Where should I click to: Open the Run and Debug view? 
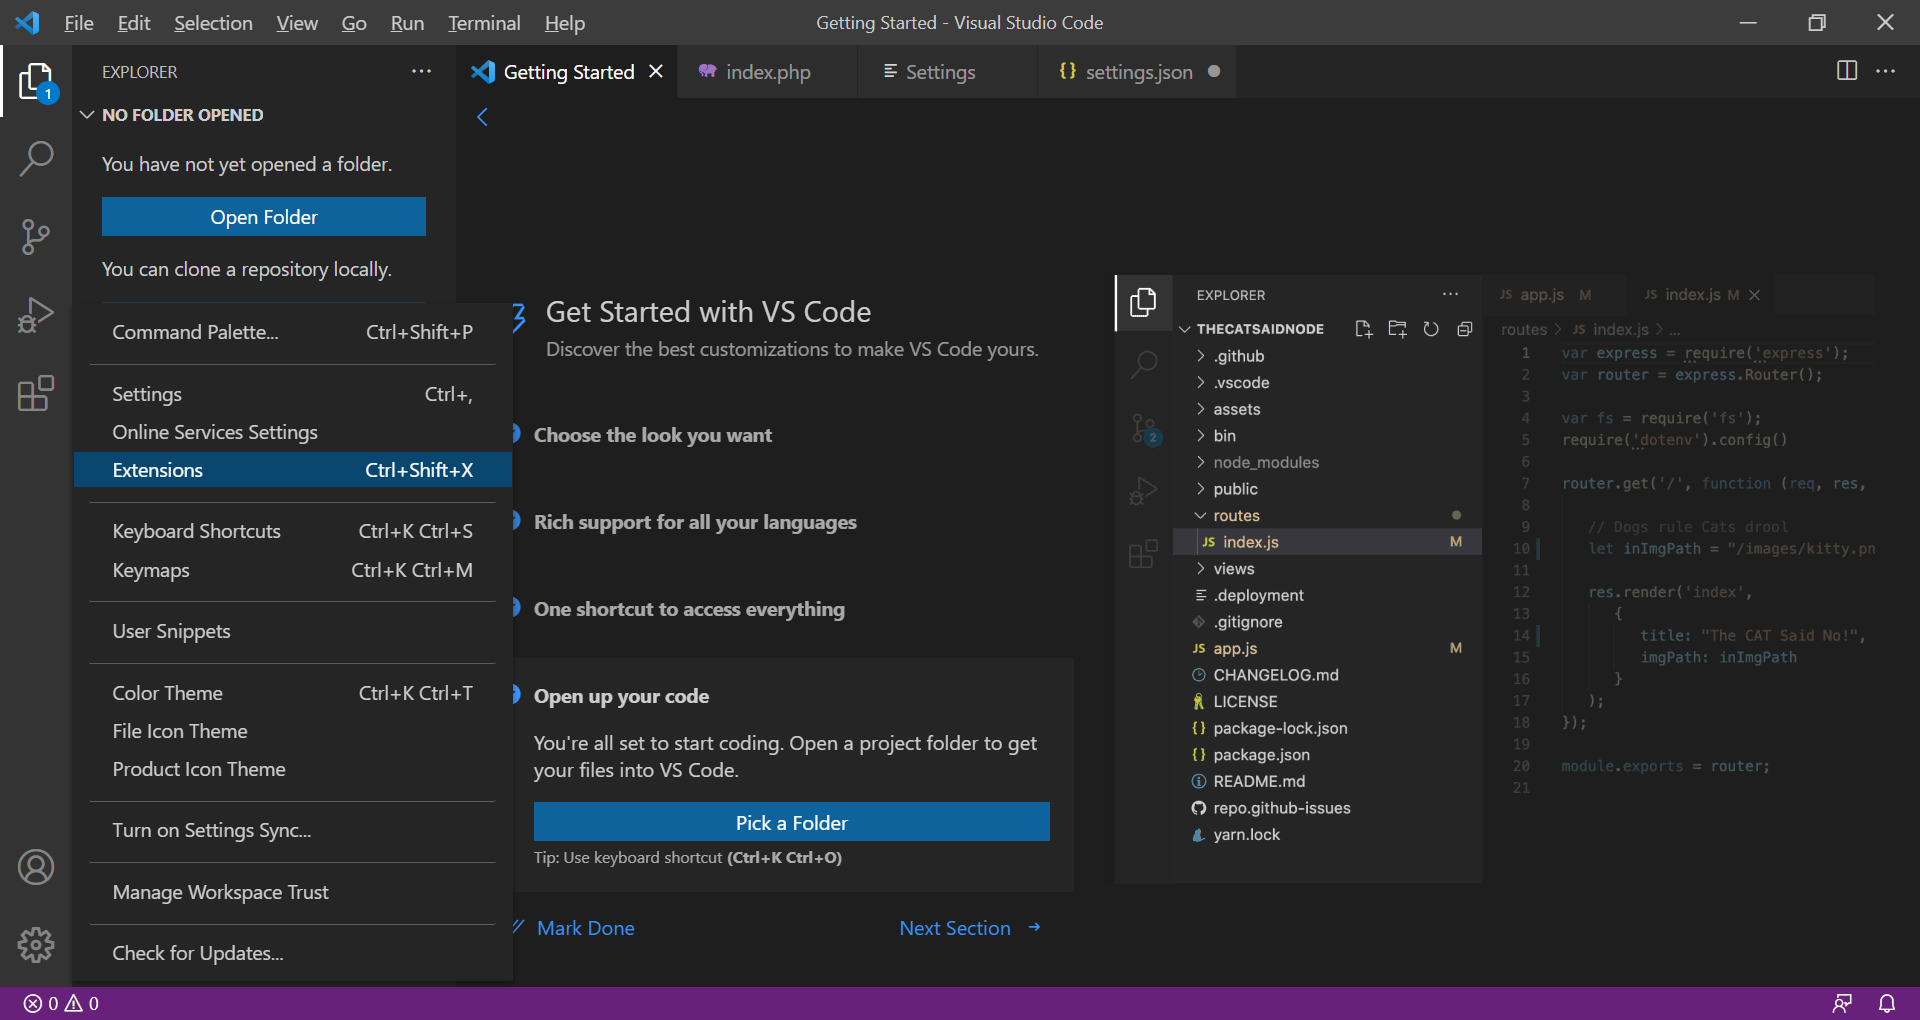click(37, 314)
